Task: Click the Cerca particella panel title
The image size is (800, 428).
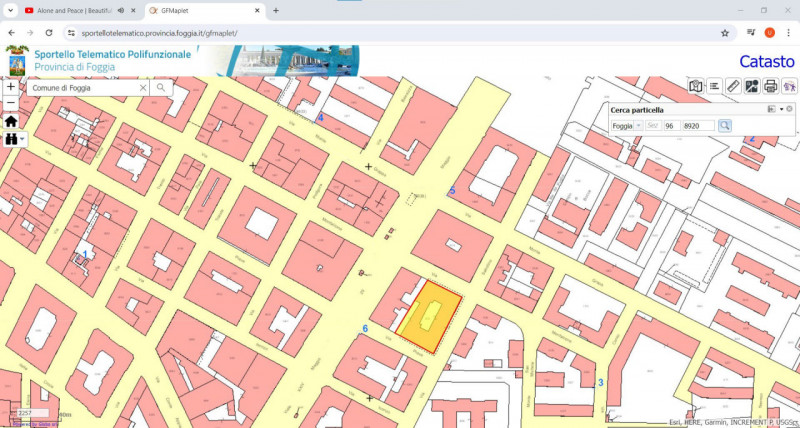Action: coord(637,110)
